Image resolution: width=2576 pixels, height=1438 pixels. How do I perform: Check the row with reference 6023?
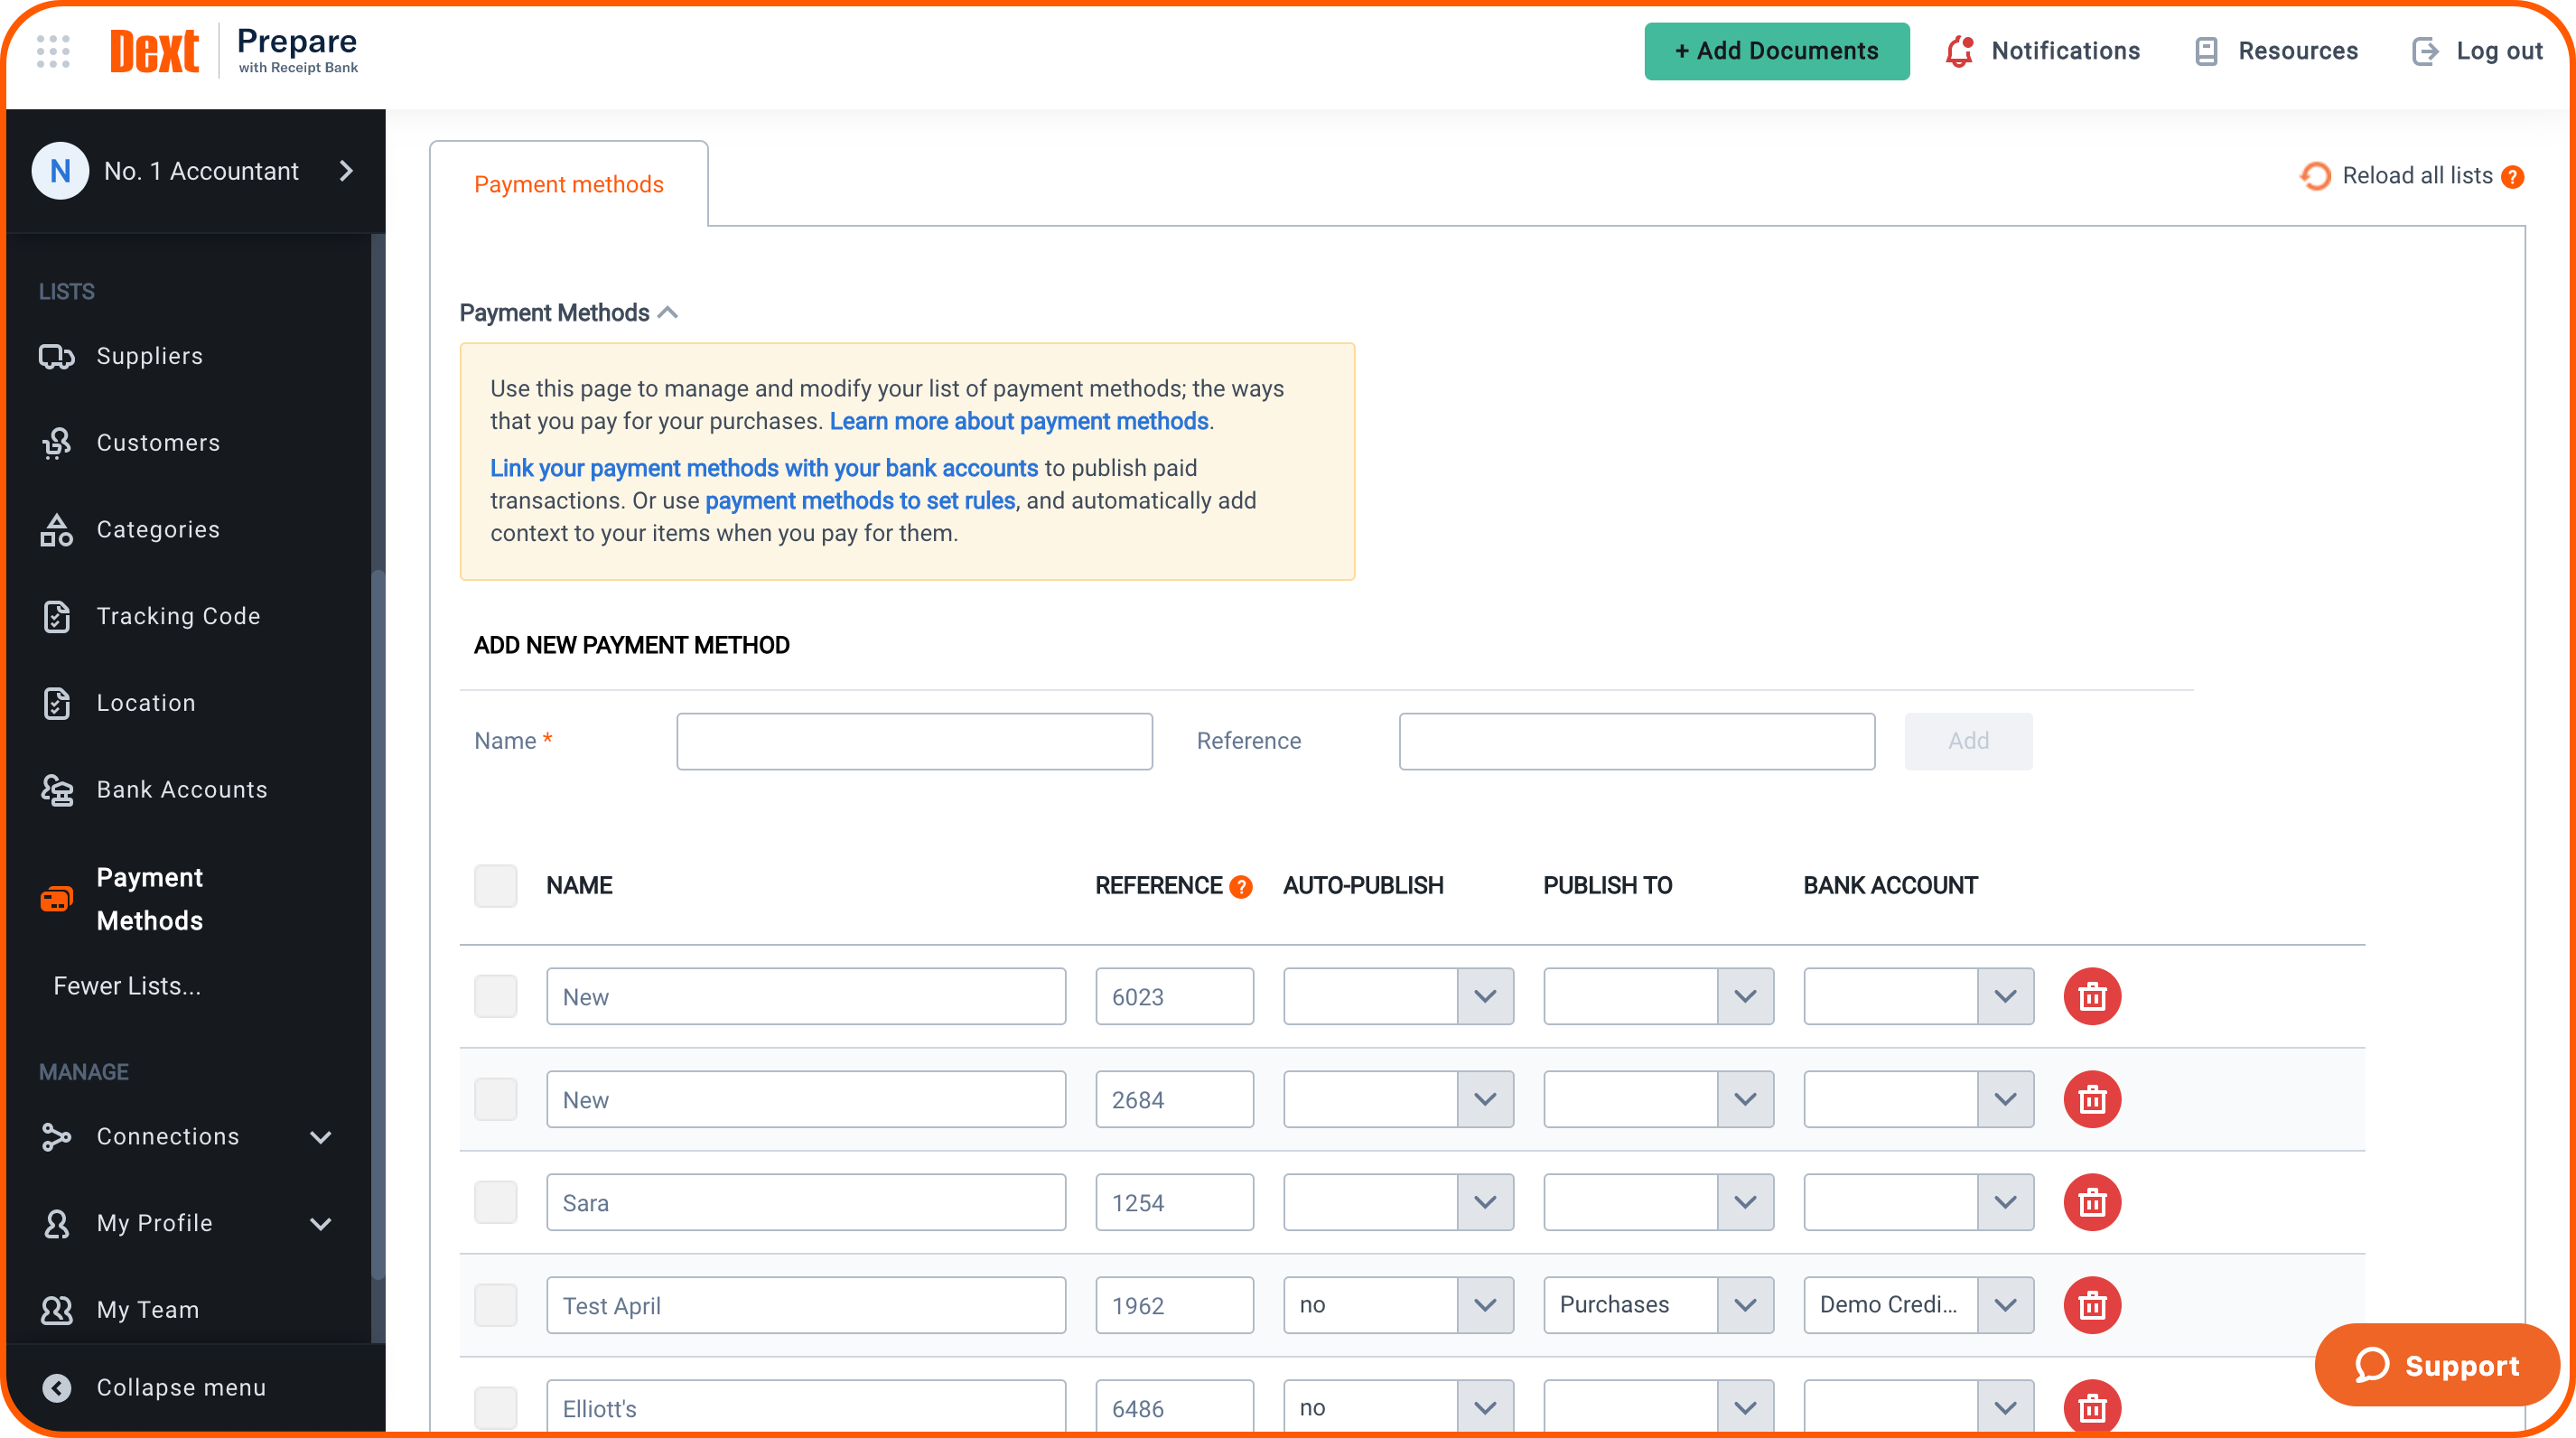[495, 996]
